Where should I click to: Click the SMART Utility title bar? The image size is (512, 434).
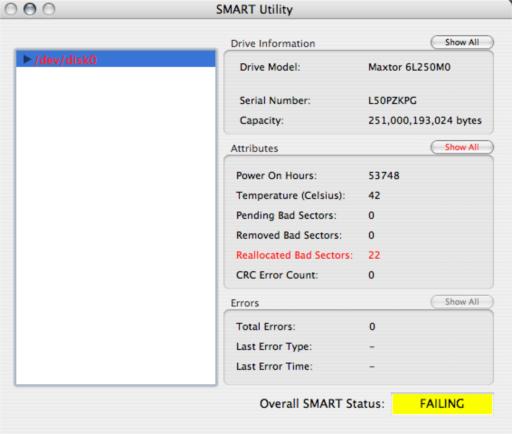coord(254,9)
